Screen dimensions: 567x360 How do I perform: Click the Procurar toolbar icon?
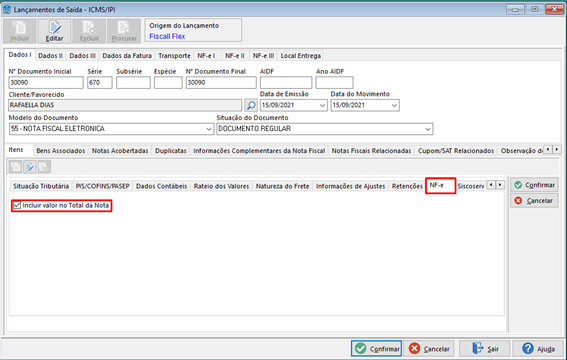pyautogui.click(x=124, y=31)
